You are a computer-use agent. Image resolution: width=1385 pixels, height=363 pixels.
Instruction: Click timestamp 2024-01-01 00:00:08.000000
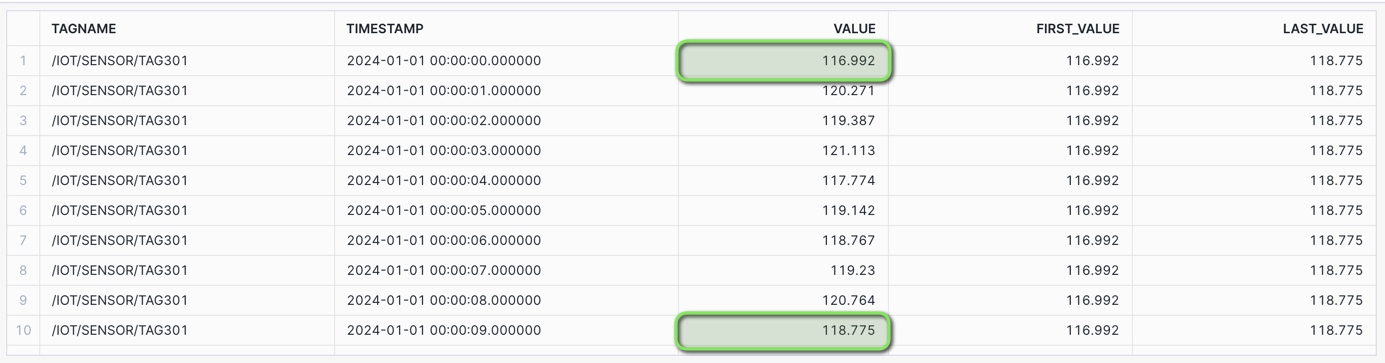(x=444, y=300)
